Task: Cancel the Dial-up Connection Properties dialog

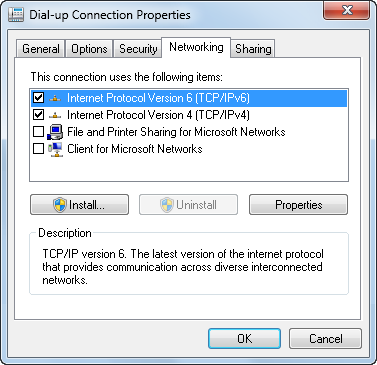Action: coord(325,339)
